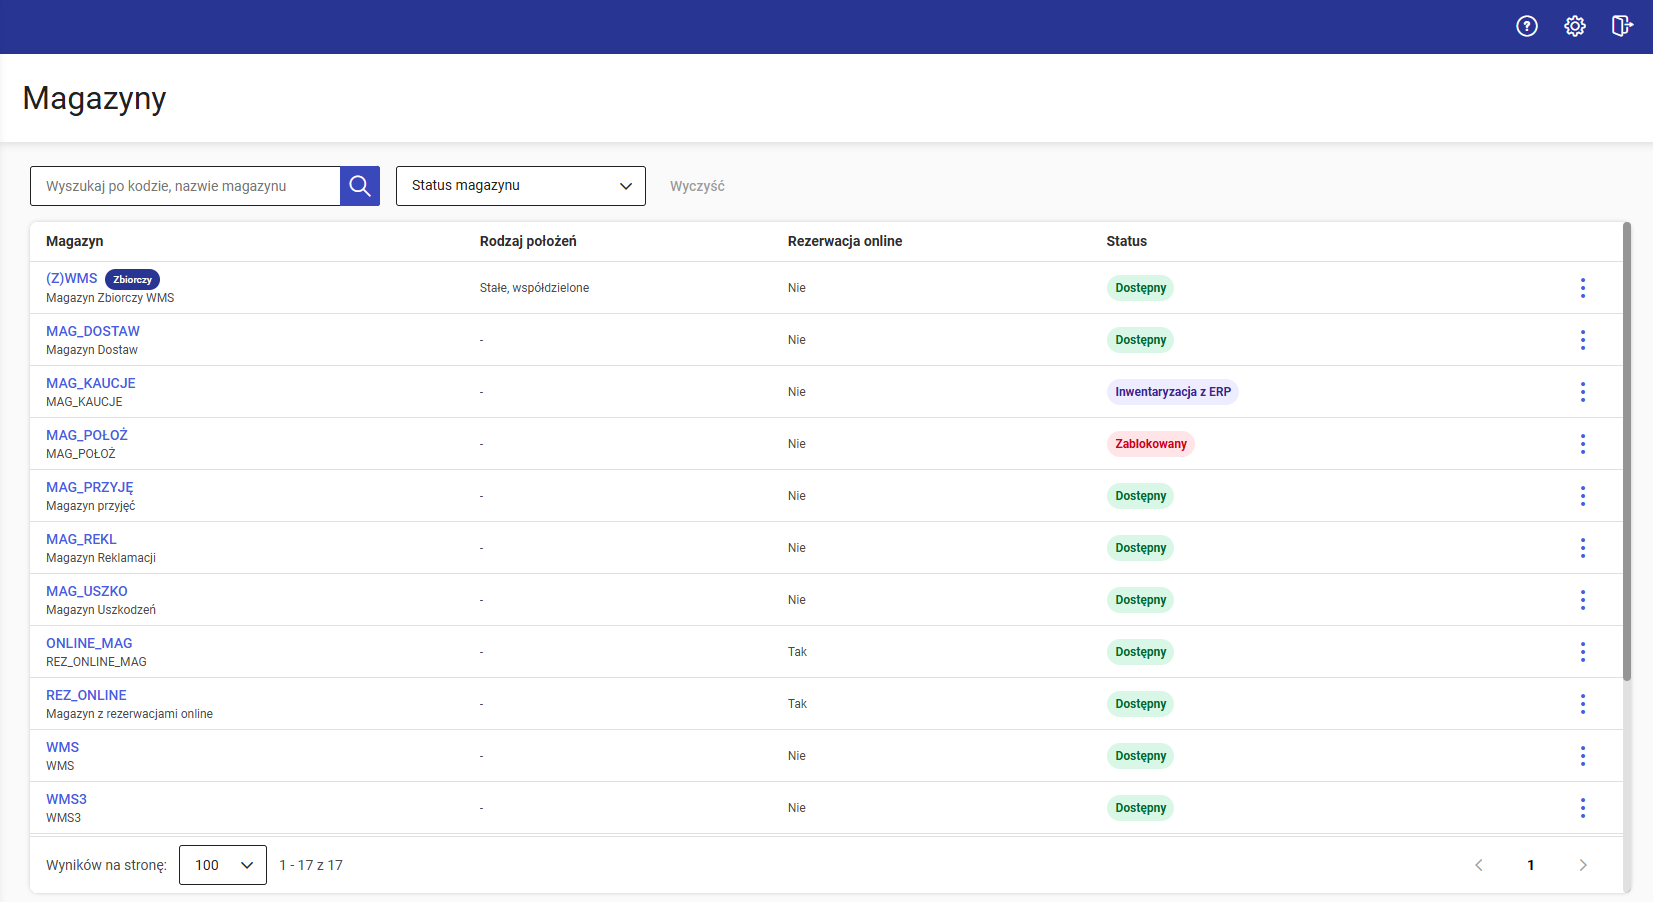
Task: Click the table vertical scrollbar
Action: 1626,450
